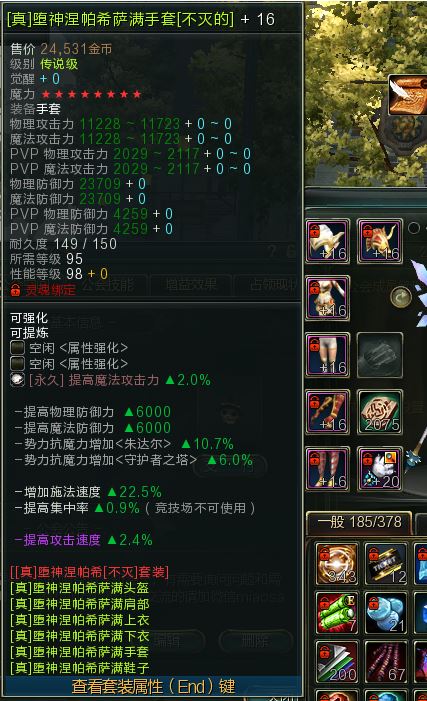The width and height of the screenshot is (427, 701).
Task: Click the [真]堕神涅帕希[不灭]套装 set name
Action: (x=89, y=572)
